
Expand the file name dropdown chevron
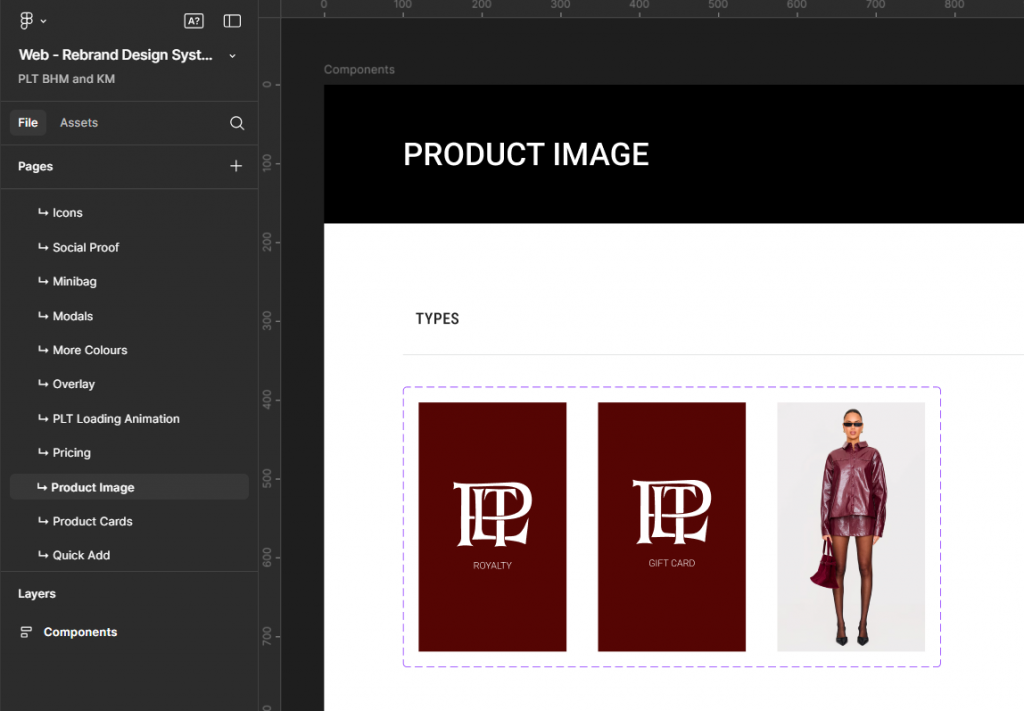coord(233,56)
